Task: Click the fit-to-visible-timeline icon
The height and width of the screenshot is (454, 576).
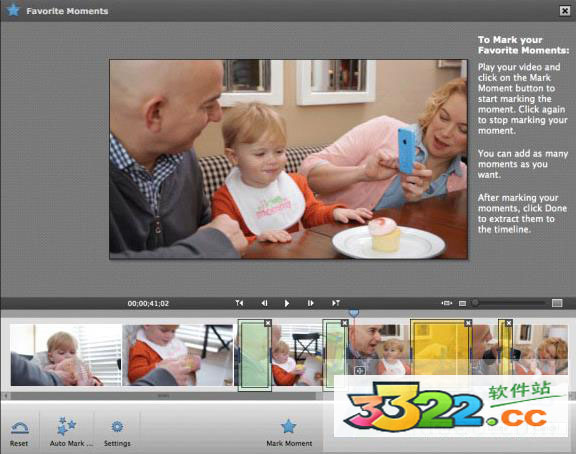Action: tap(446, 303)
